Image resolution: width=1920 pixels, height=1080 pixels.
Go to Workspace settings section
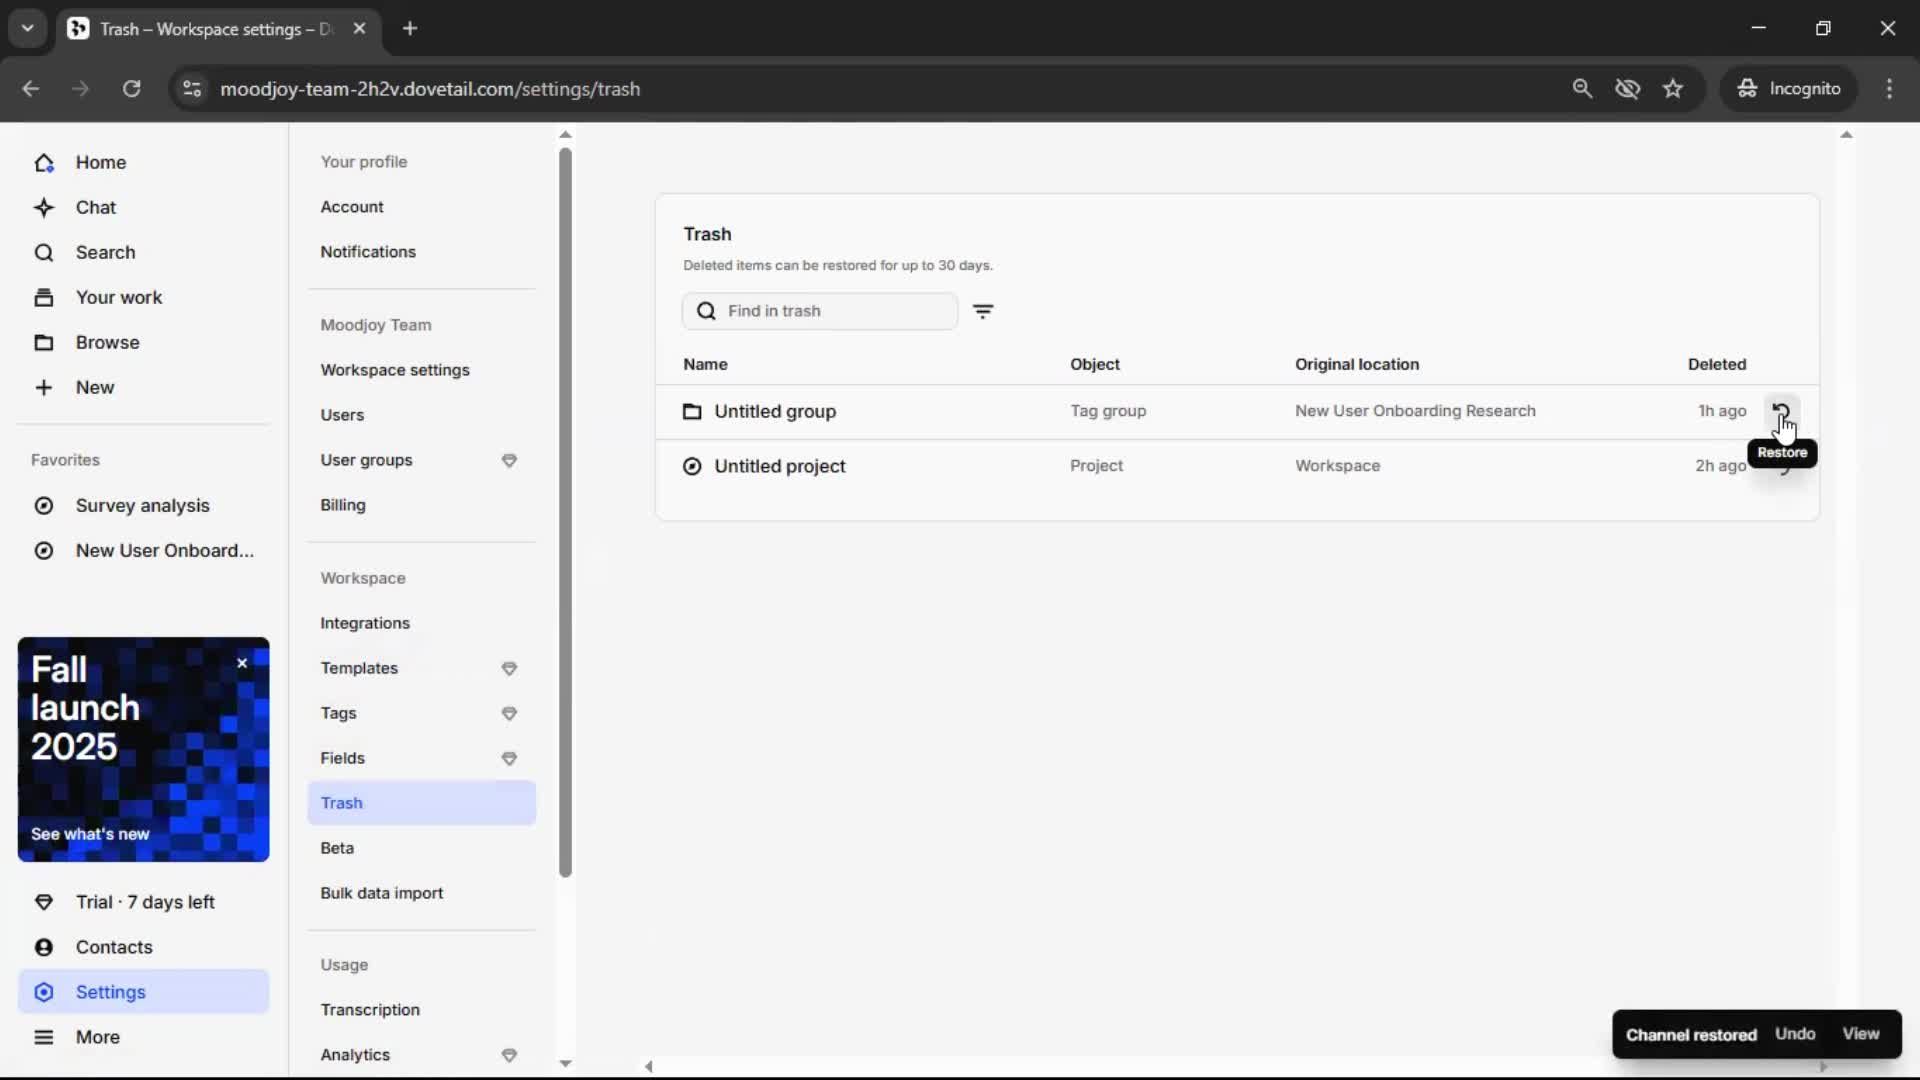tap(395, 370)
